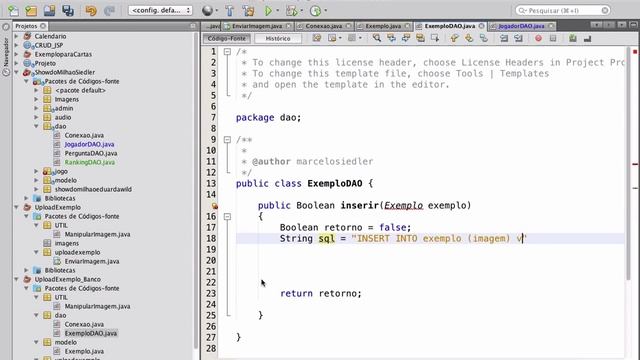The image size is (640, 360).
Task: Click the globe browser icon
Action: pos(207,10)
